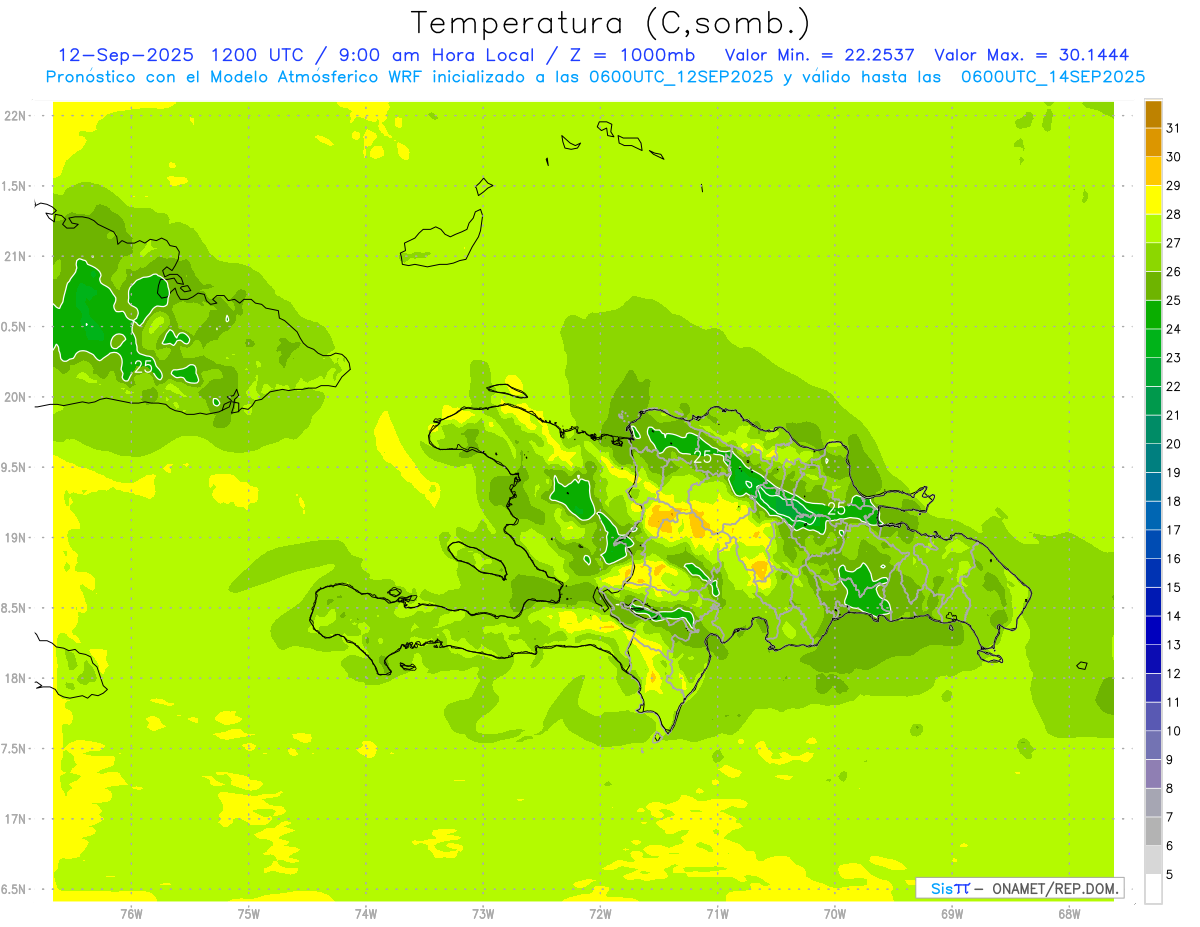Select the blue legend swatch between 13 and 14
Viewport: 1200px width, 927px height.
(x=1153, y=630)
